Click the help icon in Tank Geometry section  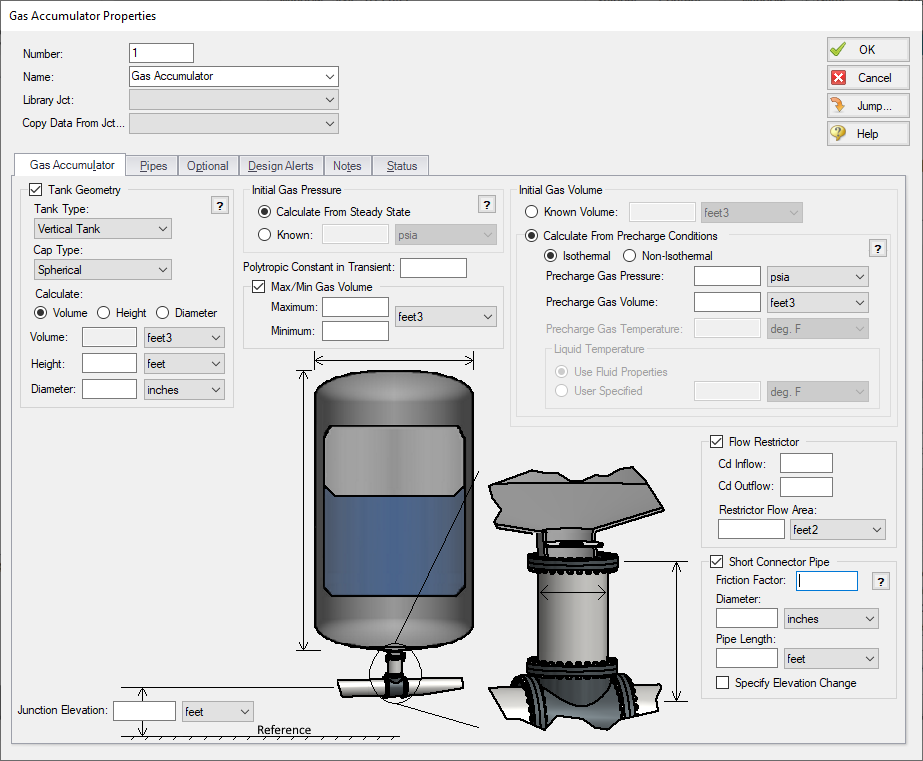pyautogui.click(x=221, y=205)
